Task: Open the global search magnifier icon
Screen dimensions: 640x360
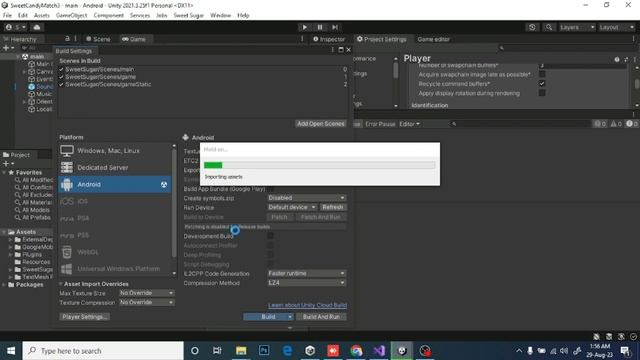Action: pos(549,27)
